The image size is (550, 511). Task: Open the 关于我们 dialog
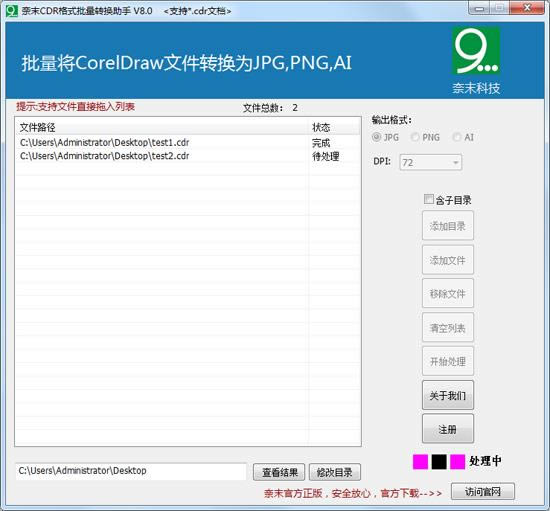448,395
